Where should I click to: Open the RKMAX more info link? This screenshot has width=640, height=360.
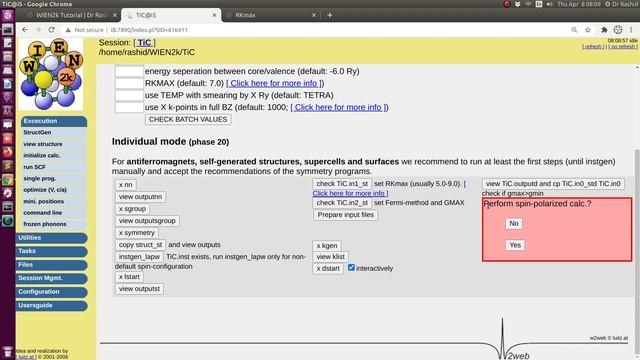coord(274,83)
